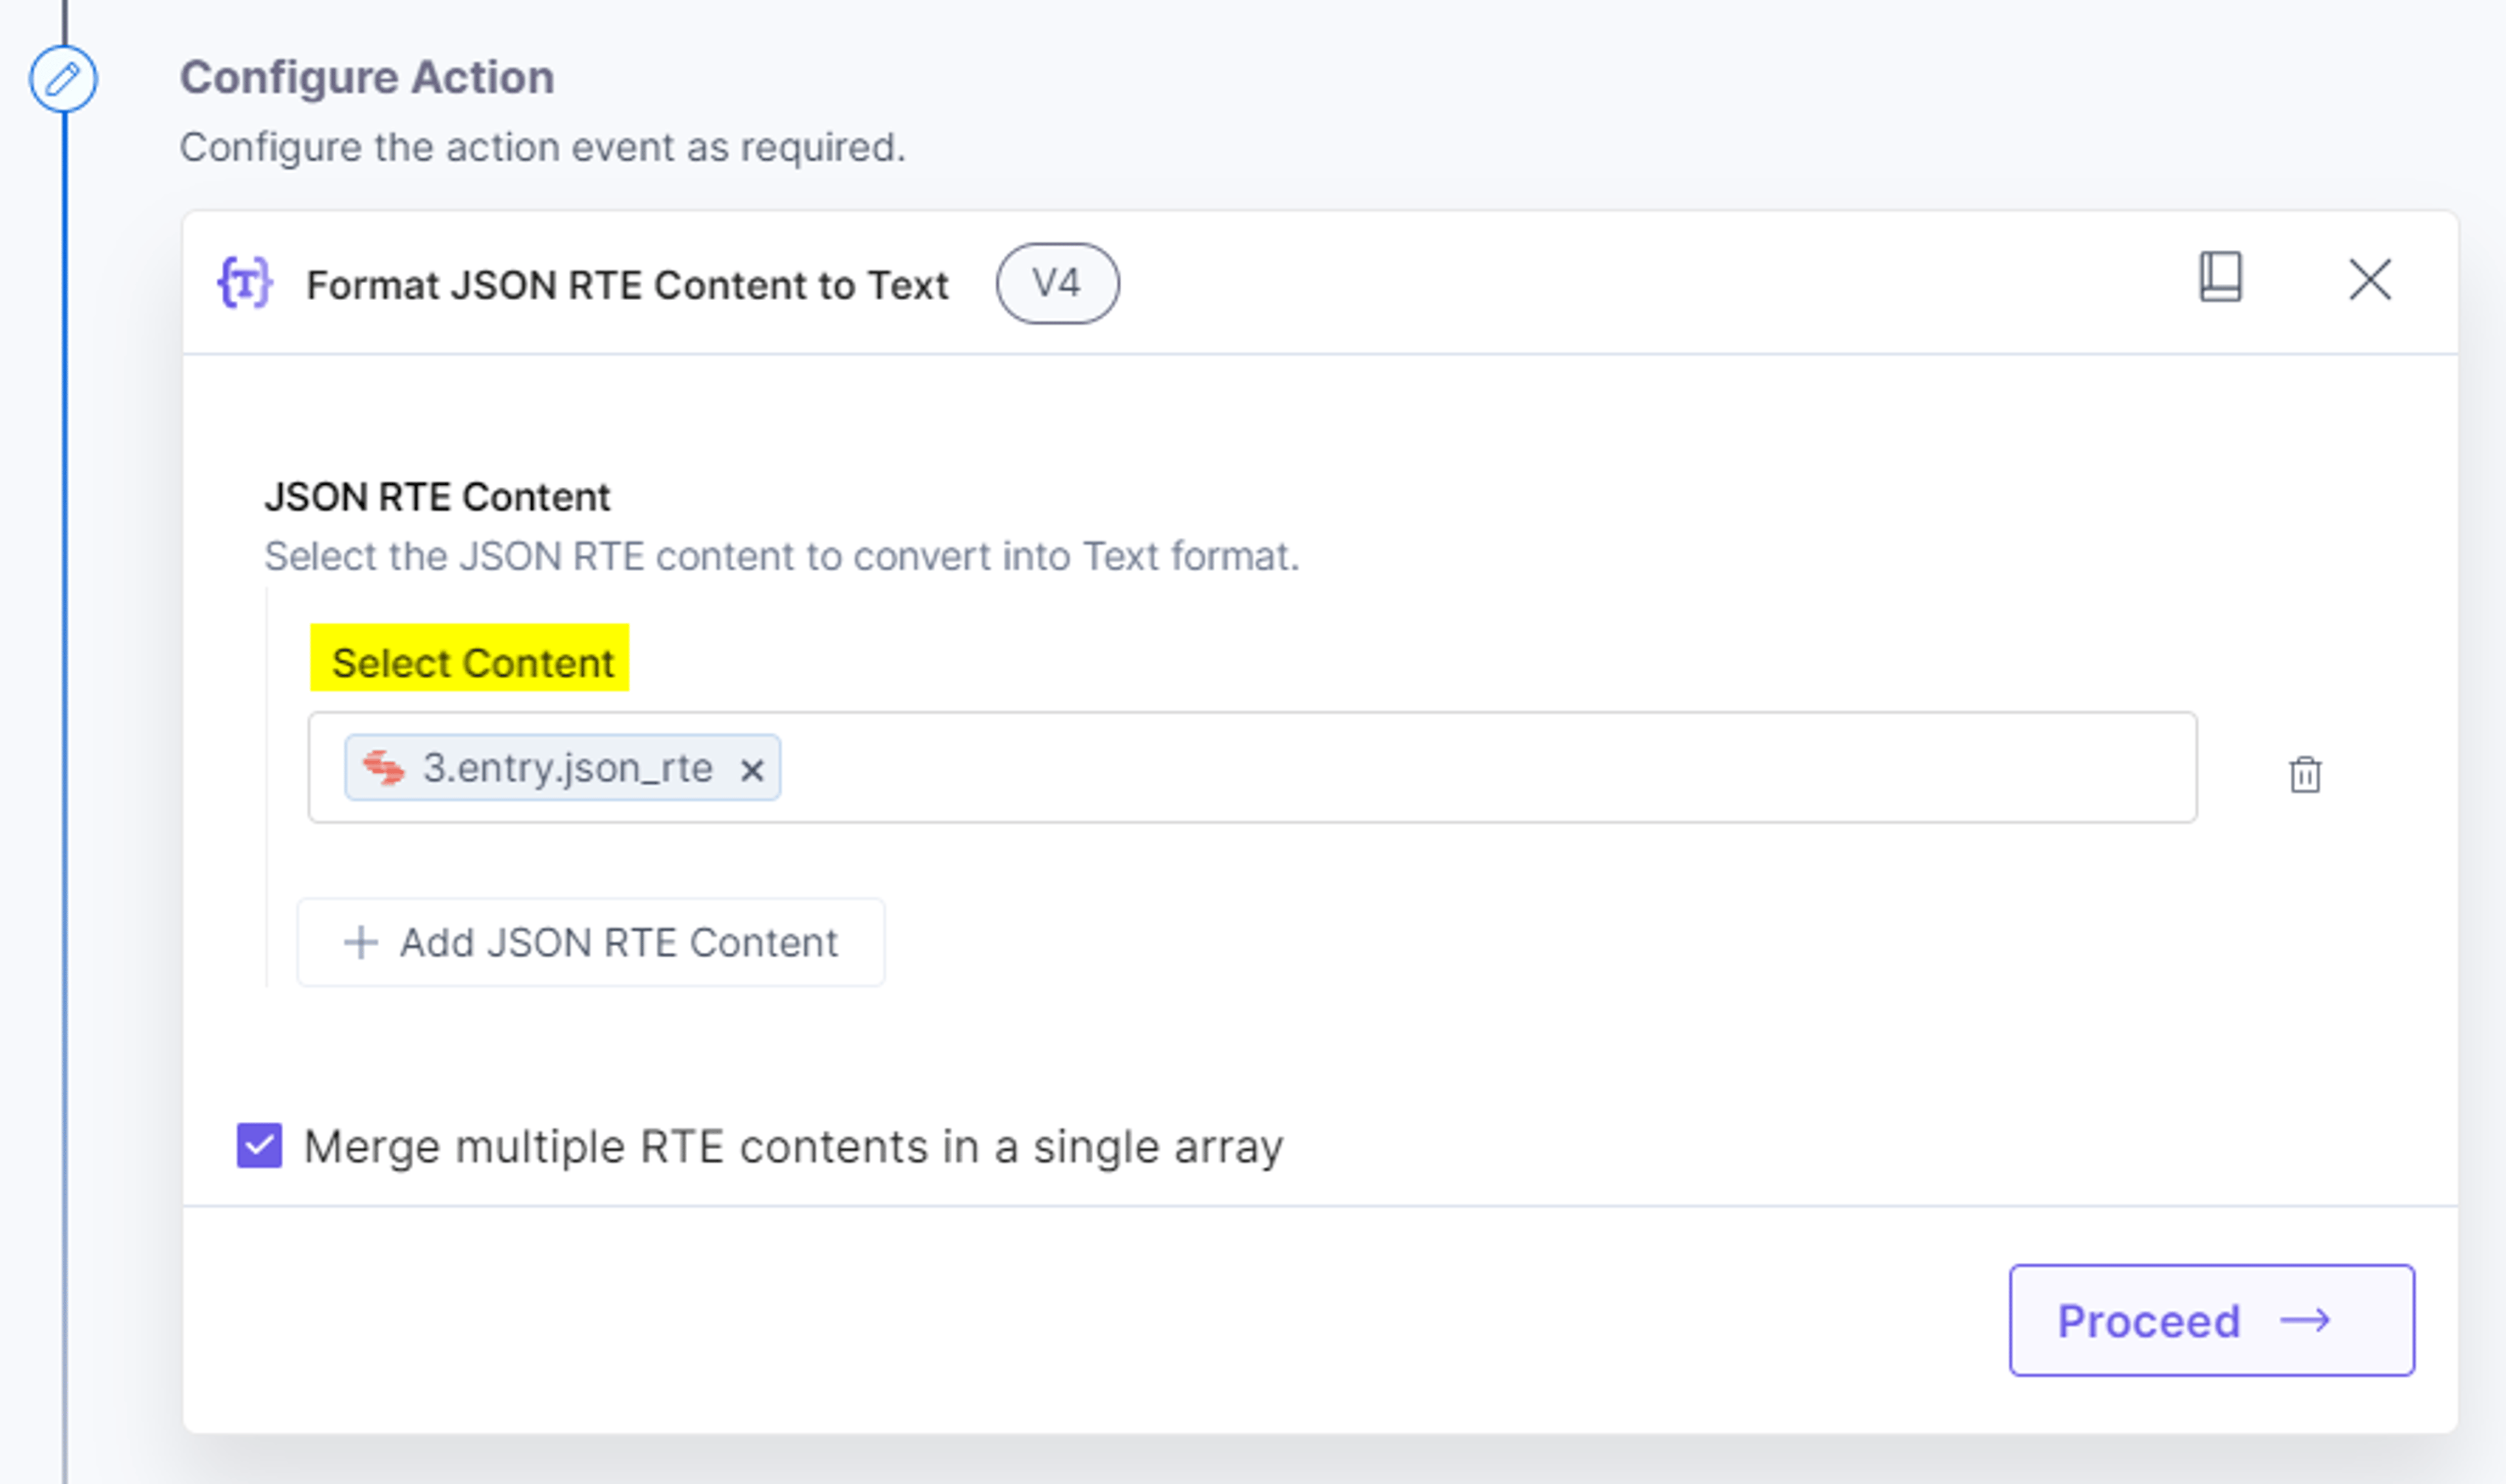Click the pencil edit step icon

click(x=63, y=79)
